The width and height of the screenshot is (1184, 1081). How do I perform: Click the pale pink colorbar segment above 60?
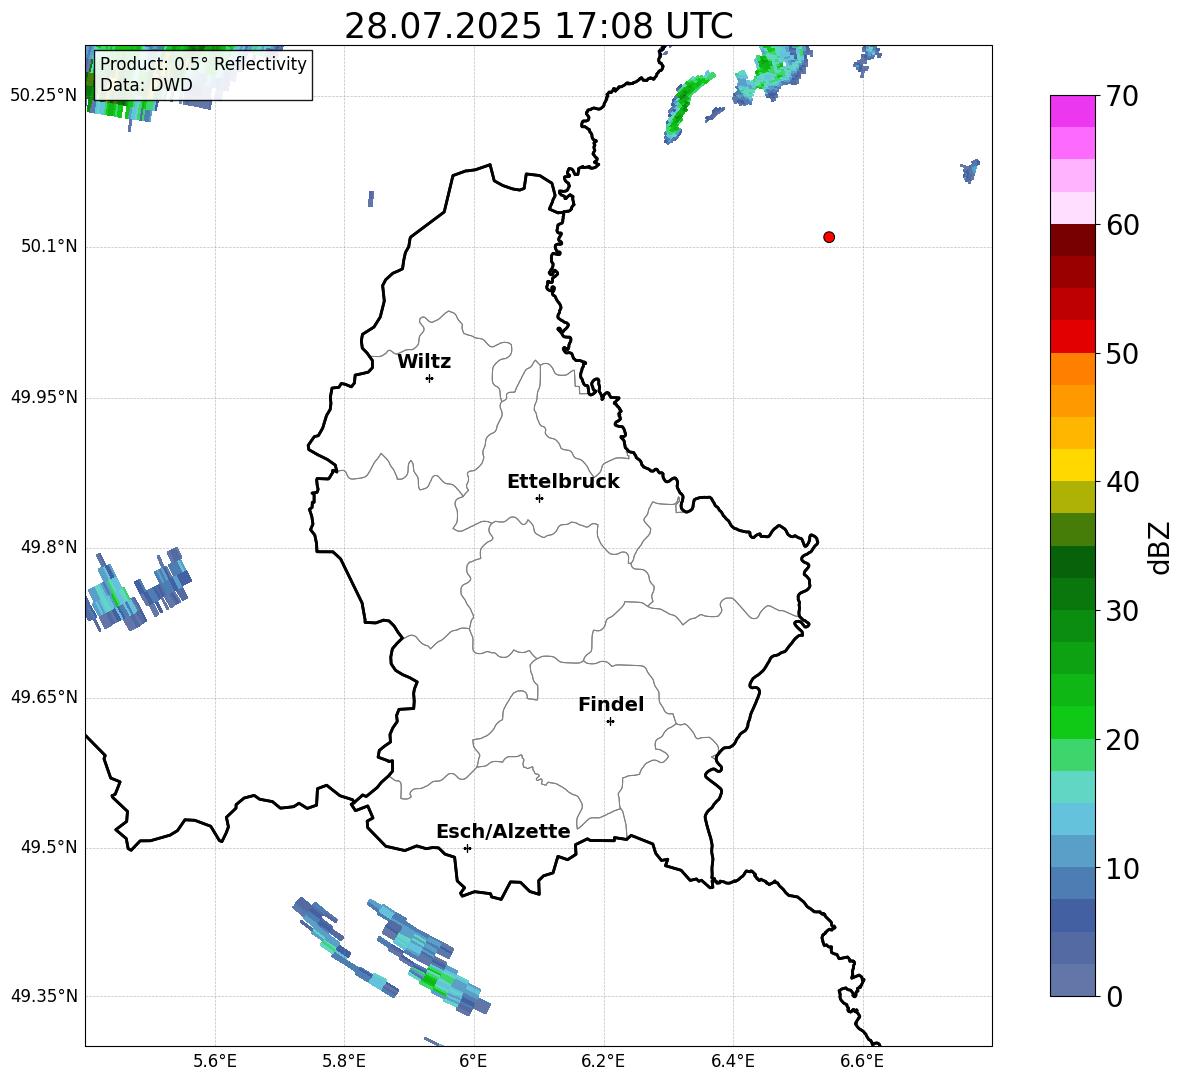pyautogui.click(x=1072, y=208)
